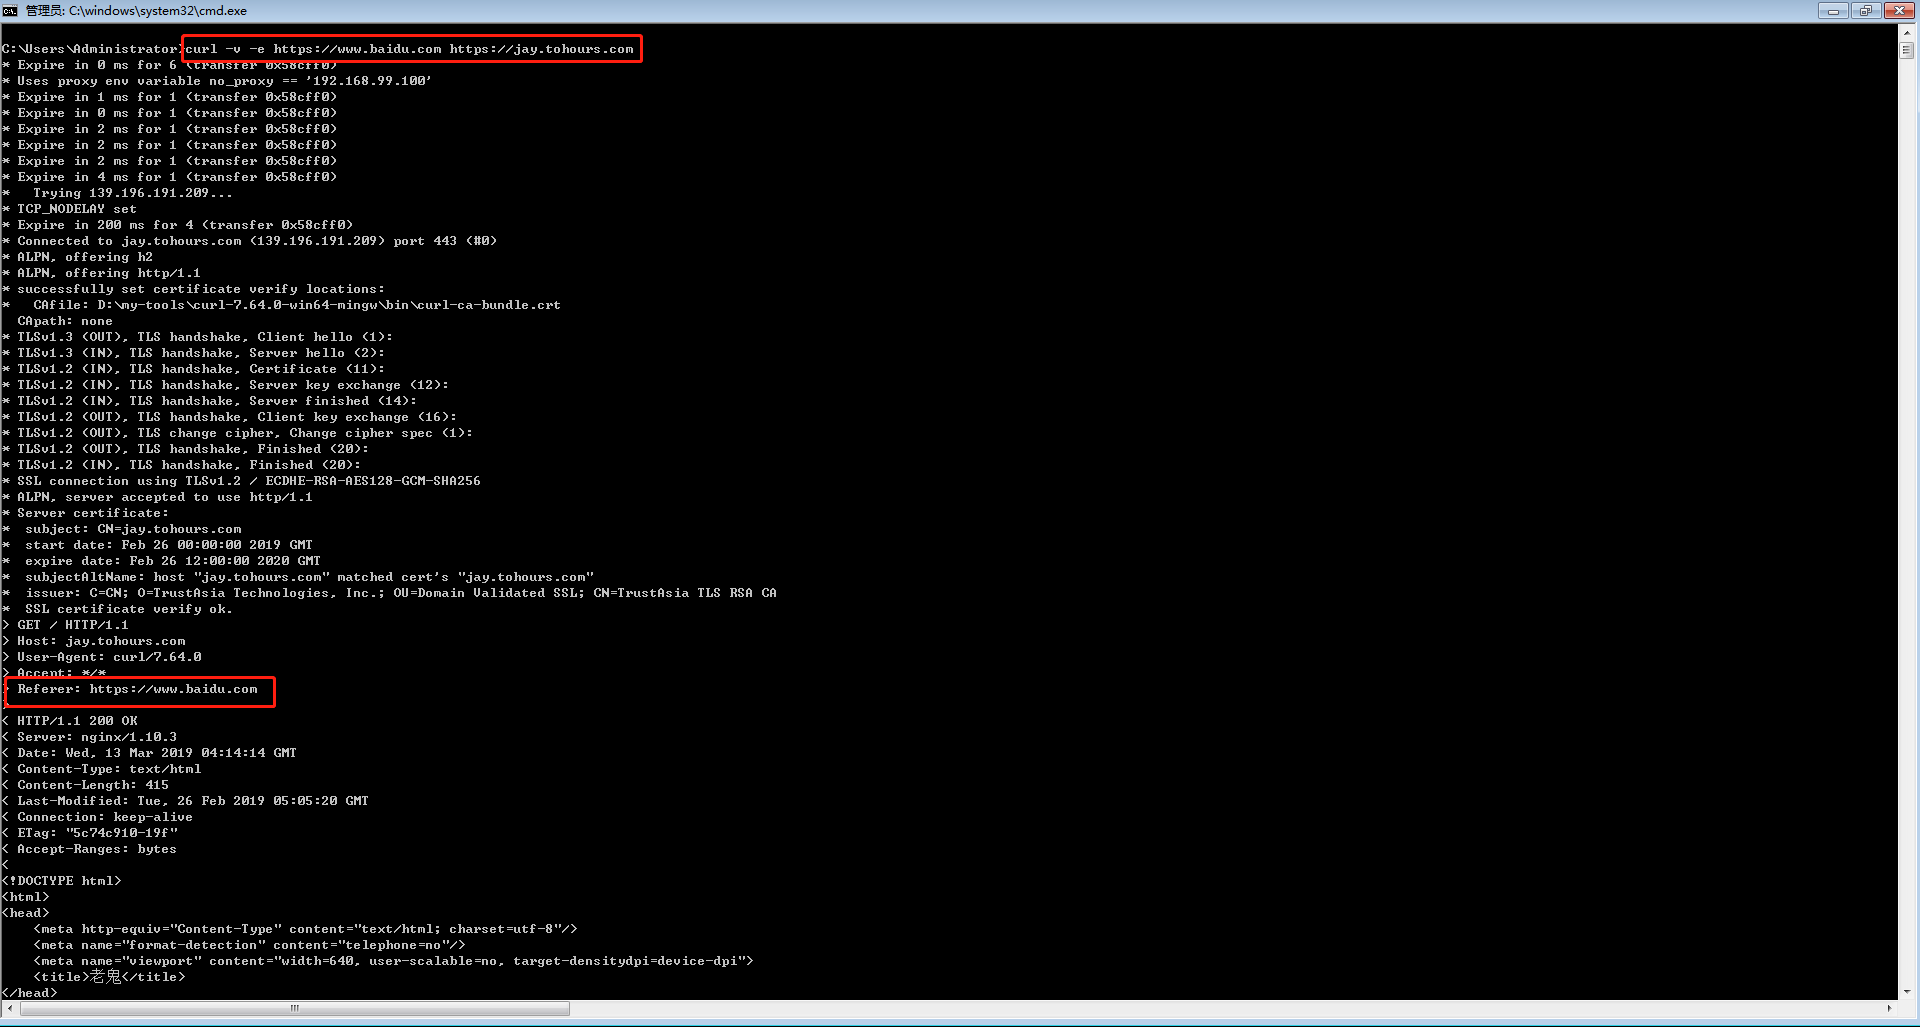Click empty horizontal scrollbar track right of thumb
This screenshot has height=1027, width=1920.
point(1200,1008)
